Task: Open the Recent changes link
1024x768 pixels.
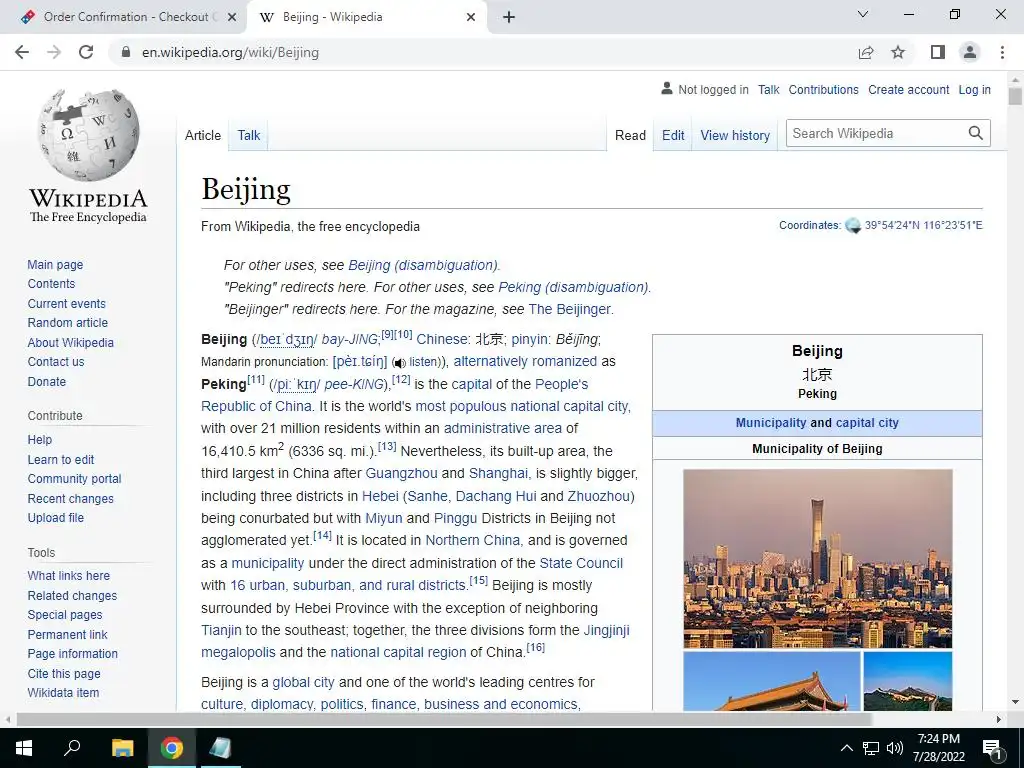Action: [x=71, y=498]
